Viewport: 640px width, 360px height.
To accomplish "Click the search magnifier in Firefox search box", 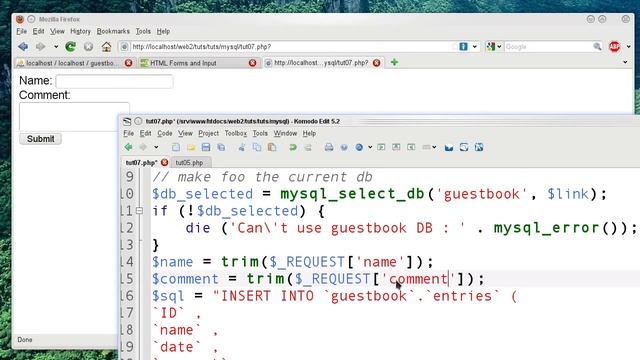I will pyautogui.click(x=597, y=47).
